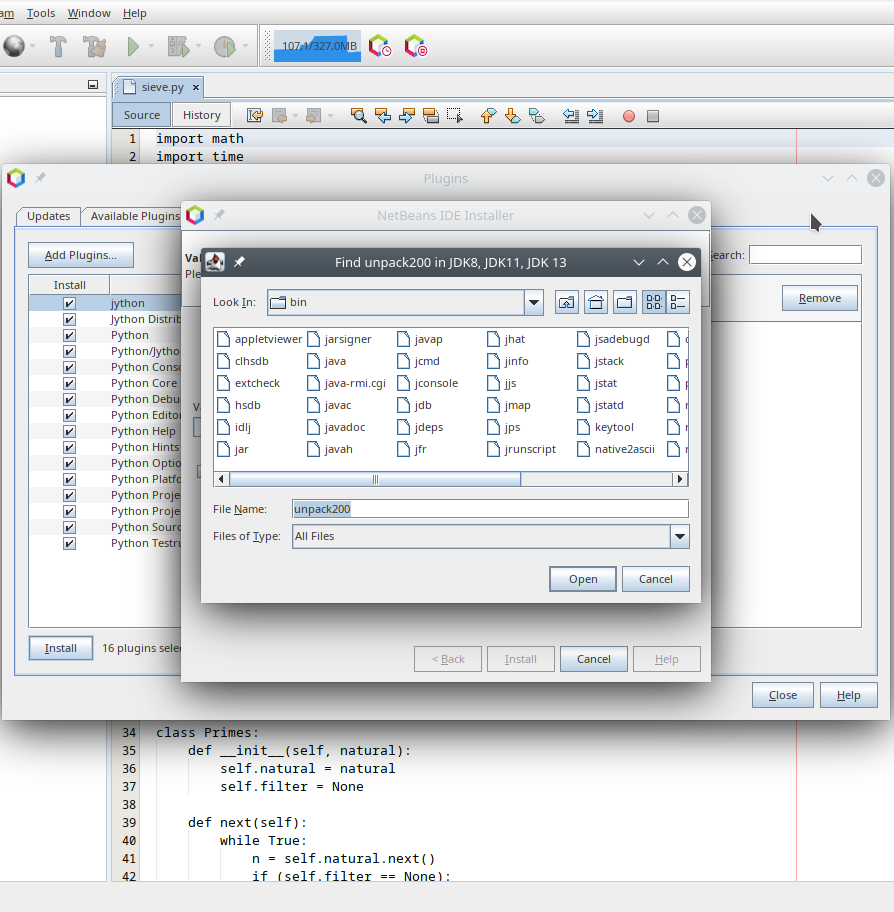Uncheck the Python Testrunner plugin checkbox

(x=69, y=543)
